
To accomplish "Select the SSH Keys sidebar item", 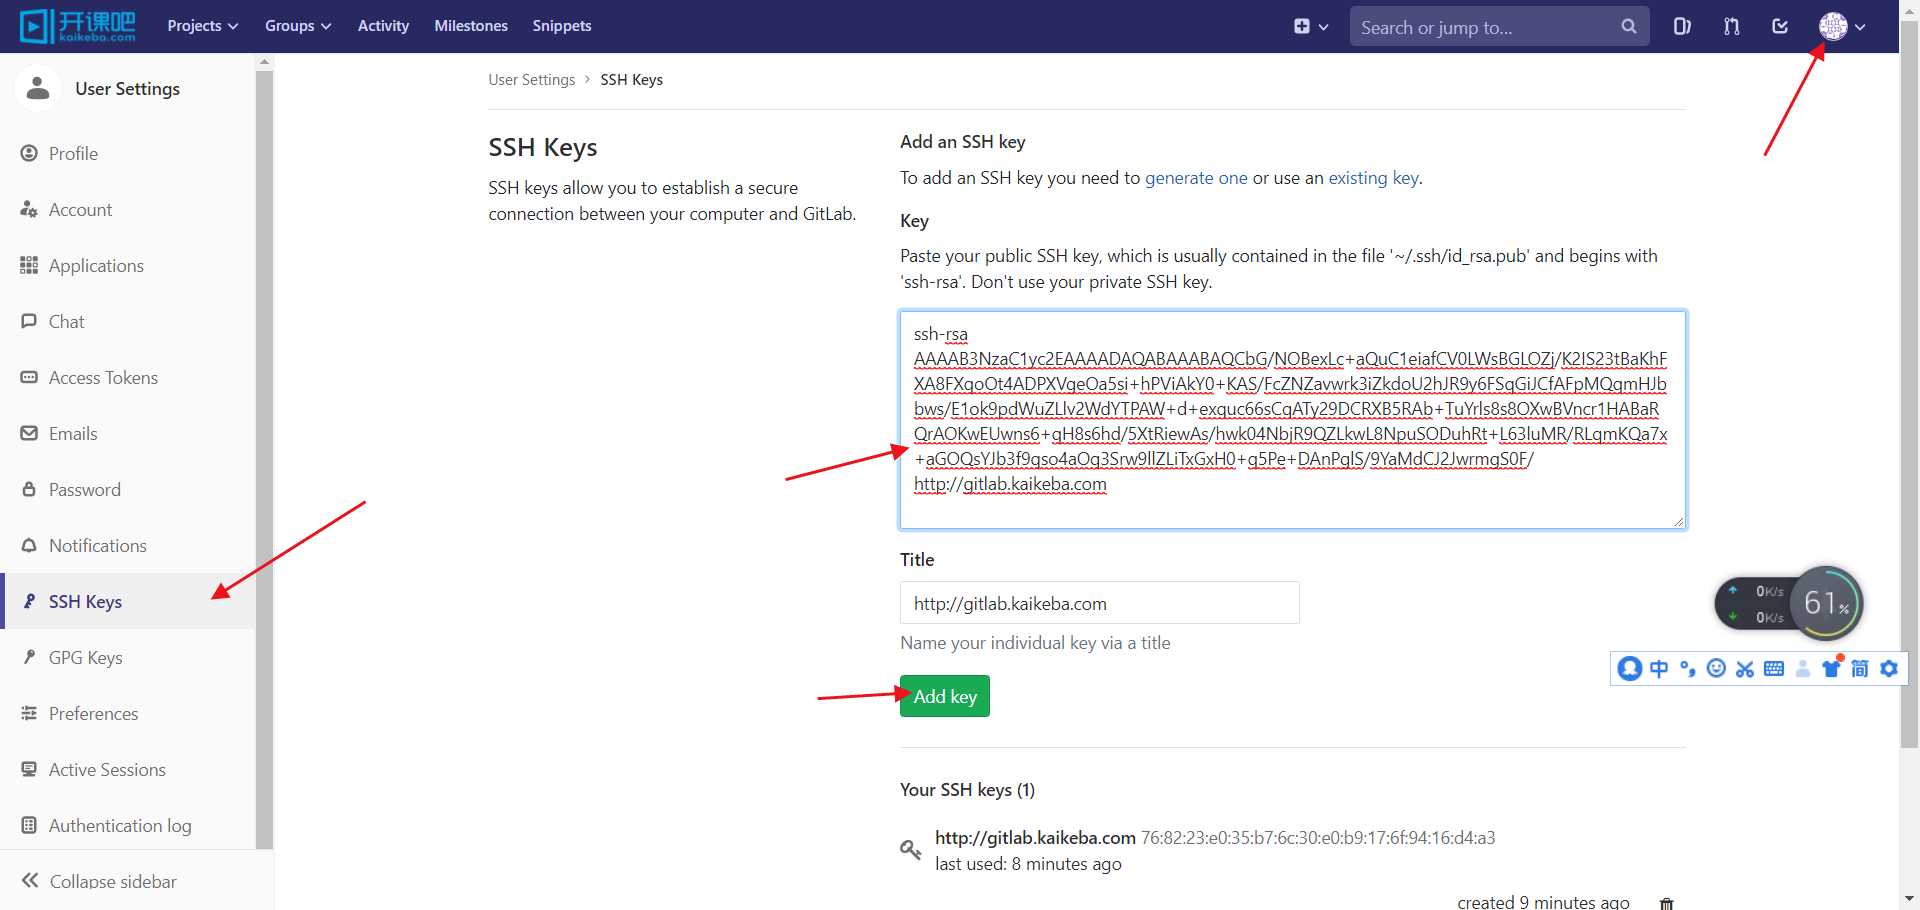I will pos(128,601).
